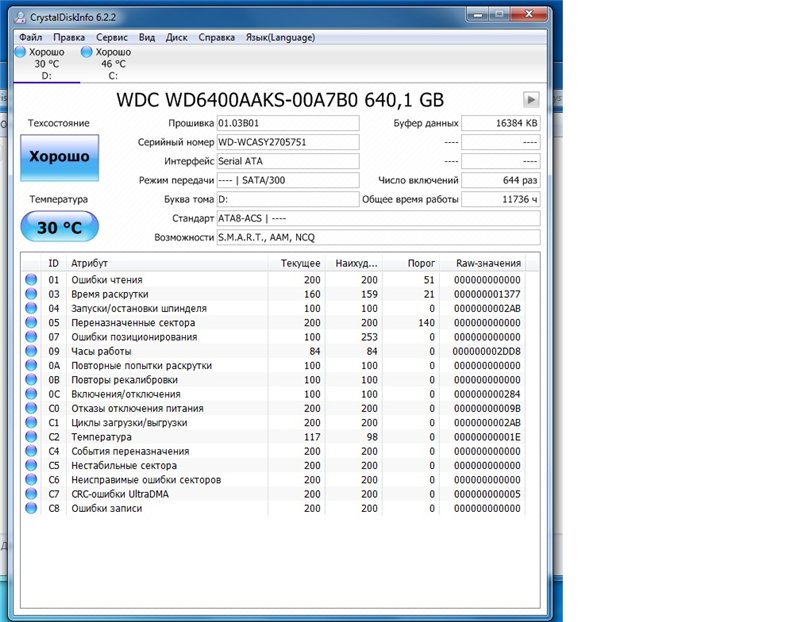Minimize the CrystalDiskInfo window
This screenshot has height=622, width=800.
[478, 15]
